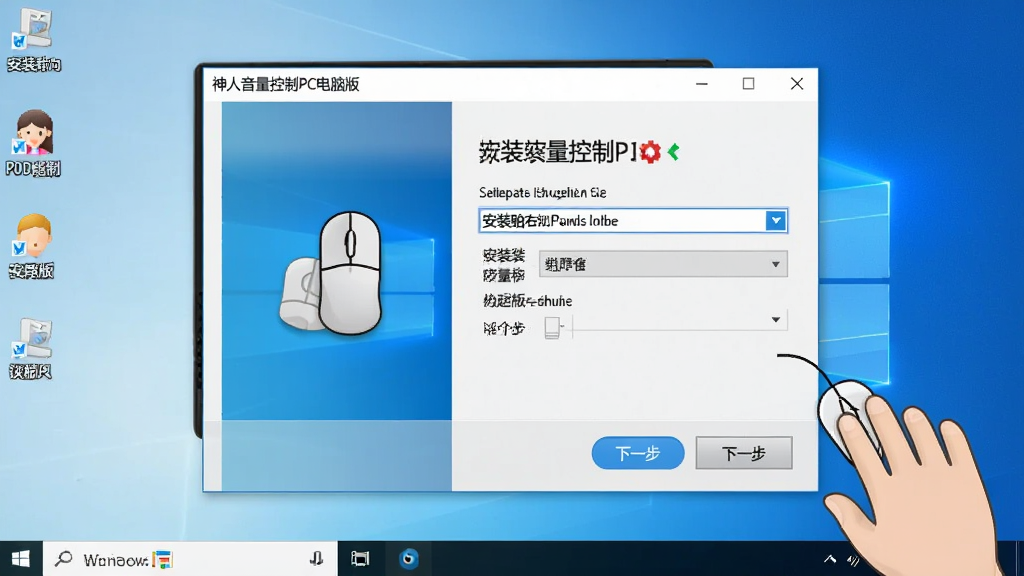Open the girl avatar desktop shortcut
Viewport: 1024px width, 576px height.
(33, 143)
